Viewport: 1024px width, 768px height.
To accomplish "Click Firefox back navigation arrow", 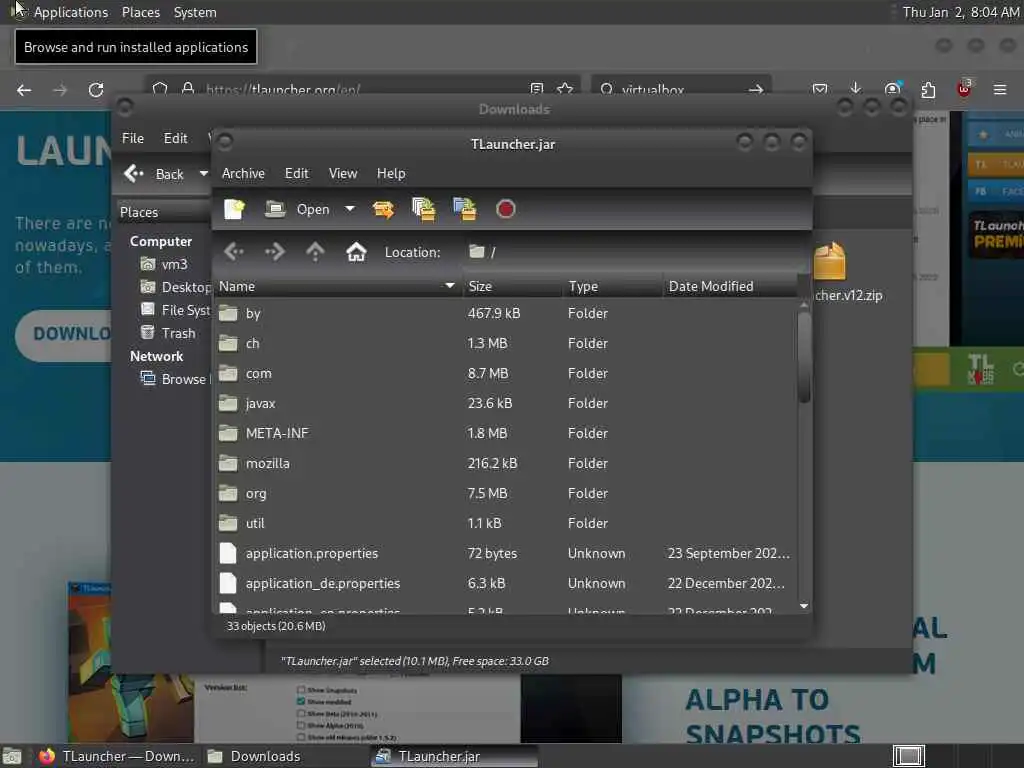I will 24,89.
